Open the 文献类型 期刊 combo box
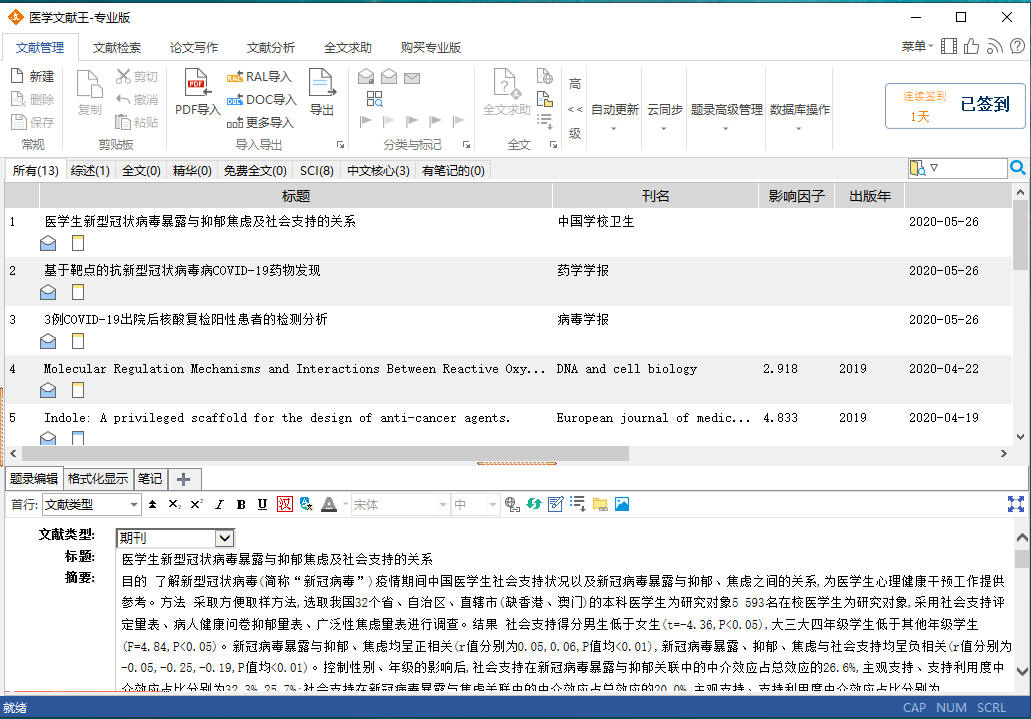This screenshot has width=1031, height=719. coord(175,538)
